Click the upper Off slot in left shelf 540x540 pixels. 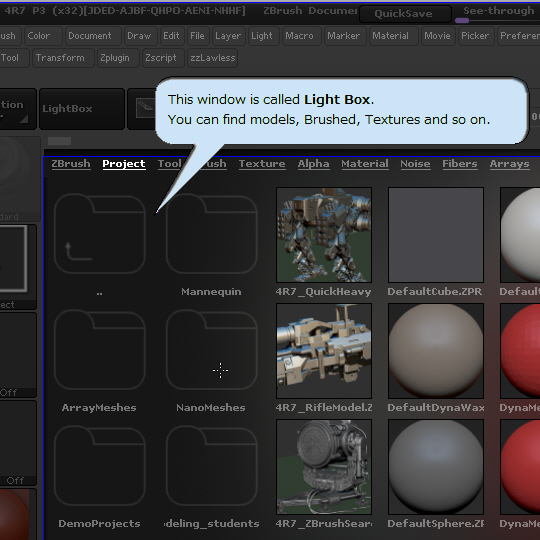[18, 355]
